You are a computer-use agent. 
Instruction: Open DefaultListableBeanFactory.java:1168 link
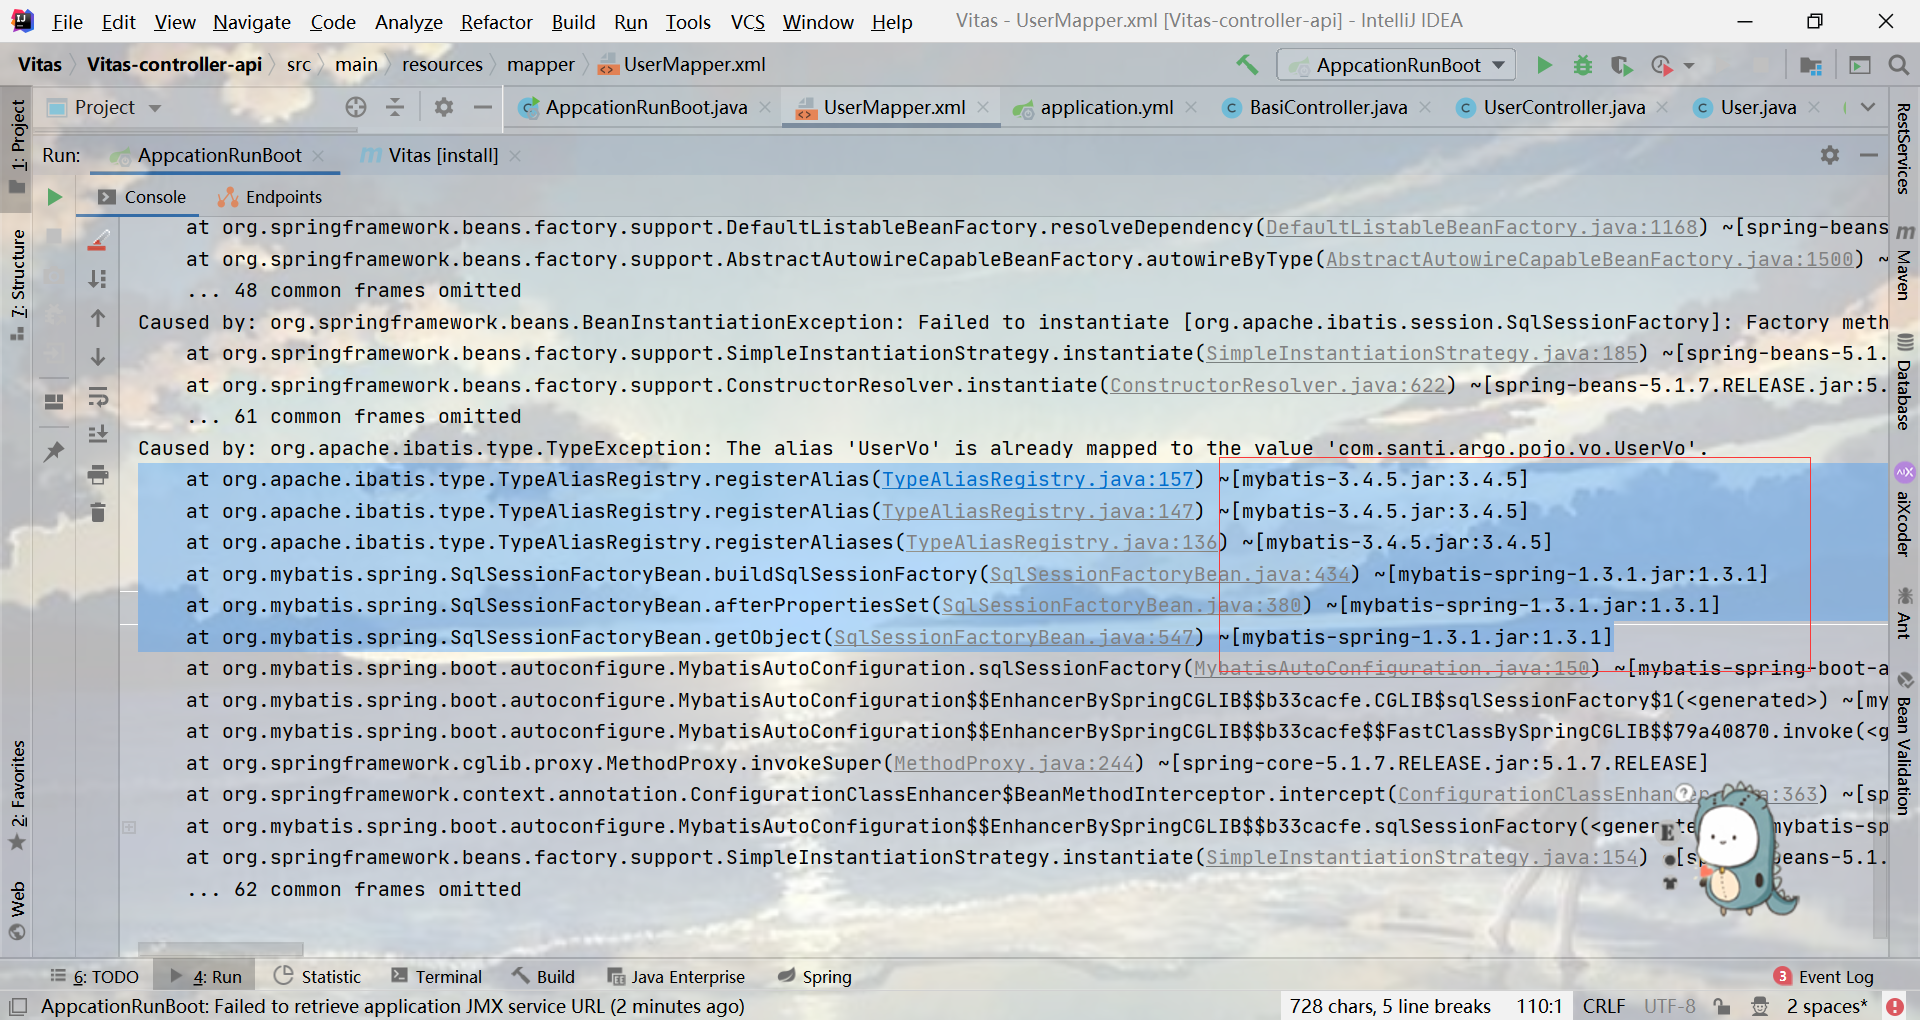coord(1482,228)
